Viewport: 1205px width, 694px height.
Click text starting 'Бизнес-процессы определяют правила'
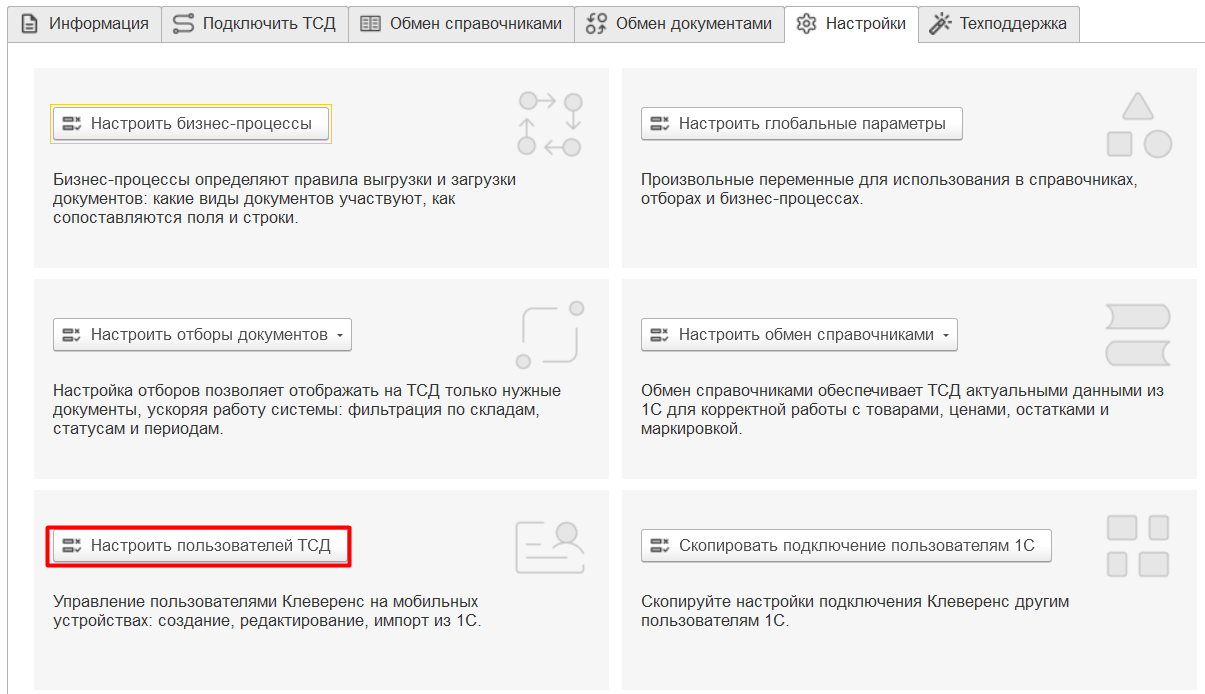284,199
